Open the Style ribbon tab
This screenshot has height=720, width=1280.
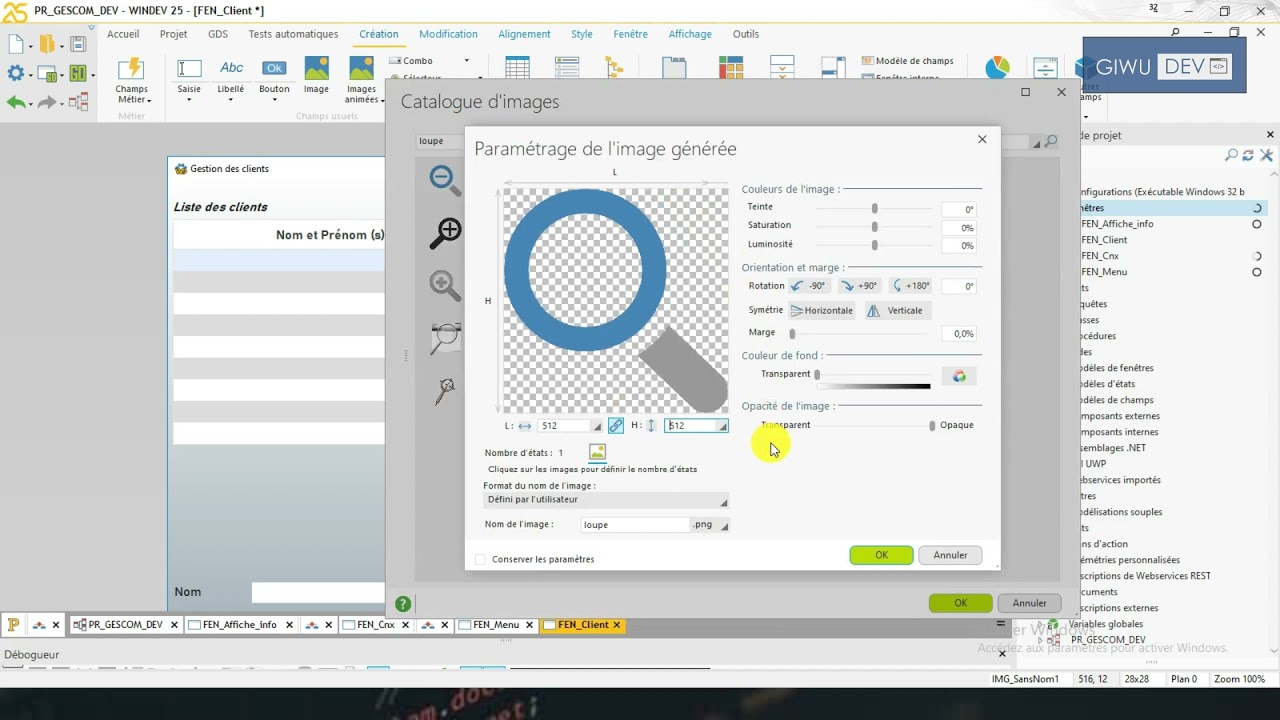[x=582, y=34]
